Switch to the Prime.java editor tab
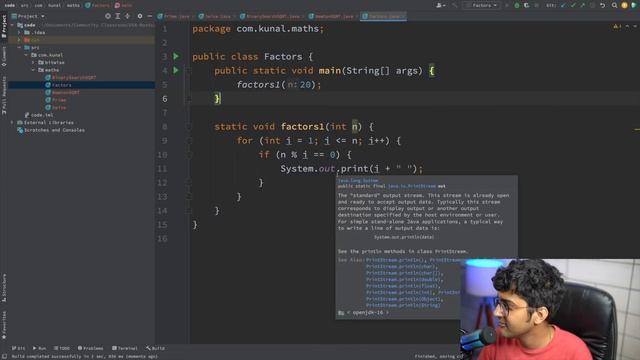The image size is (640, 360). [x=176, y=16]
